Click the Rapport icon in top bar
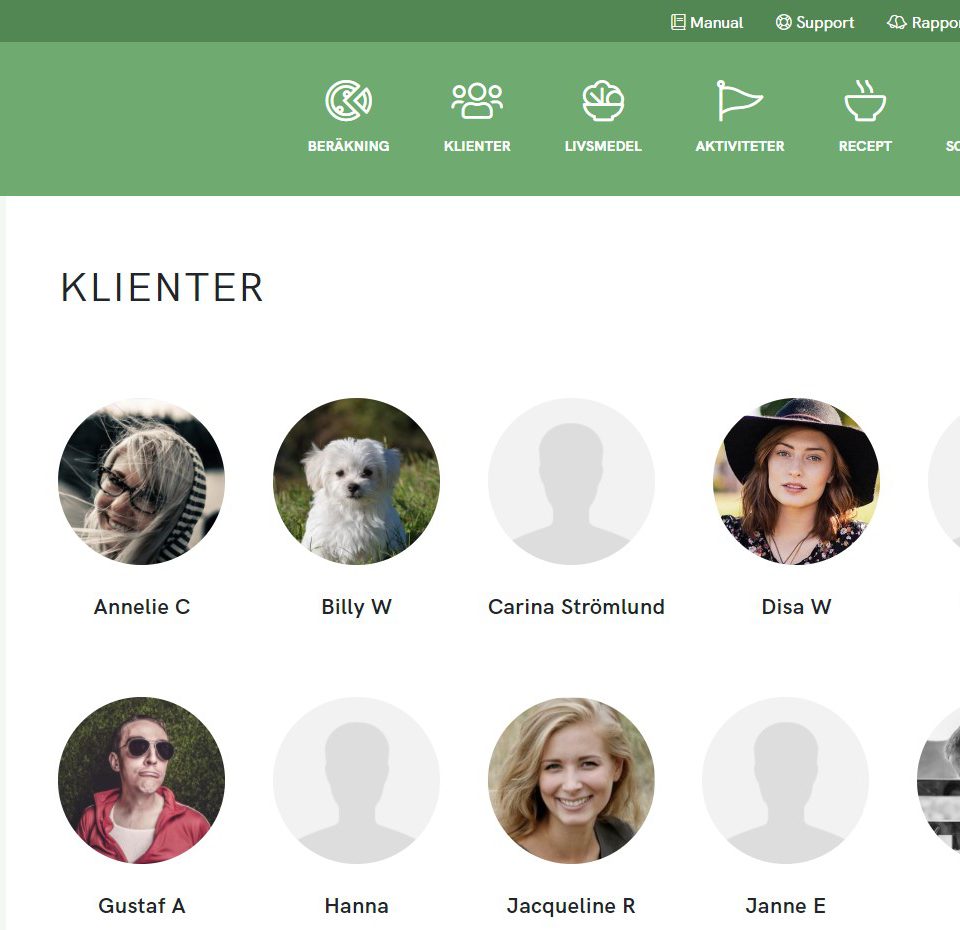This screenshot has width=960, height=930. coord(896,23)
